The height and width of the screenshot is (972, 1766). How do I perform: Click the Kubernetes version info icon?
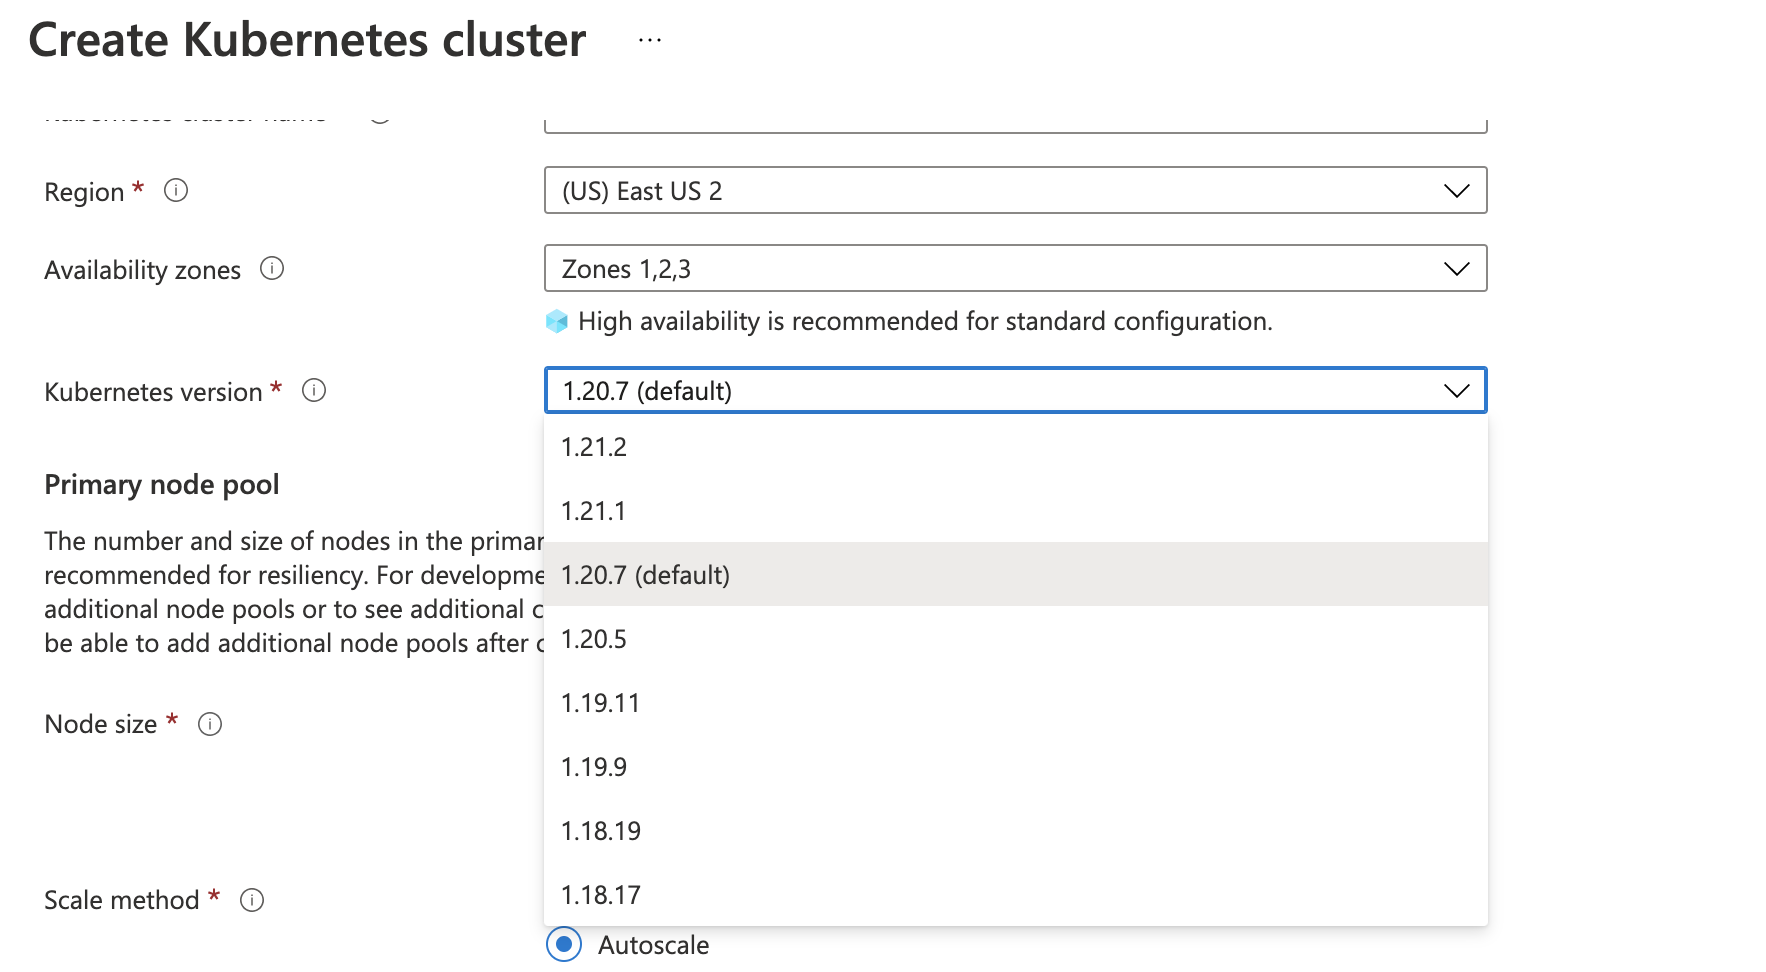tap(313, 391)
